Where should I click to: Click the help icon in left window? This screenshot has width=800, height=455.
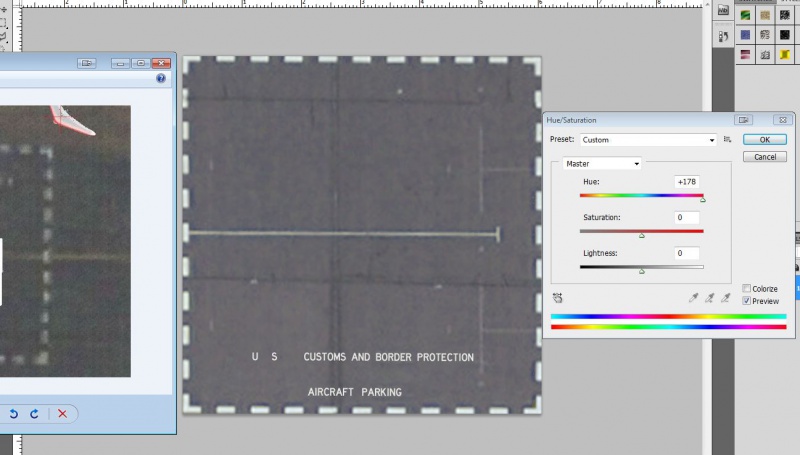click(161, 78)
